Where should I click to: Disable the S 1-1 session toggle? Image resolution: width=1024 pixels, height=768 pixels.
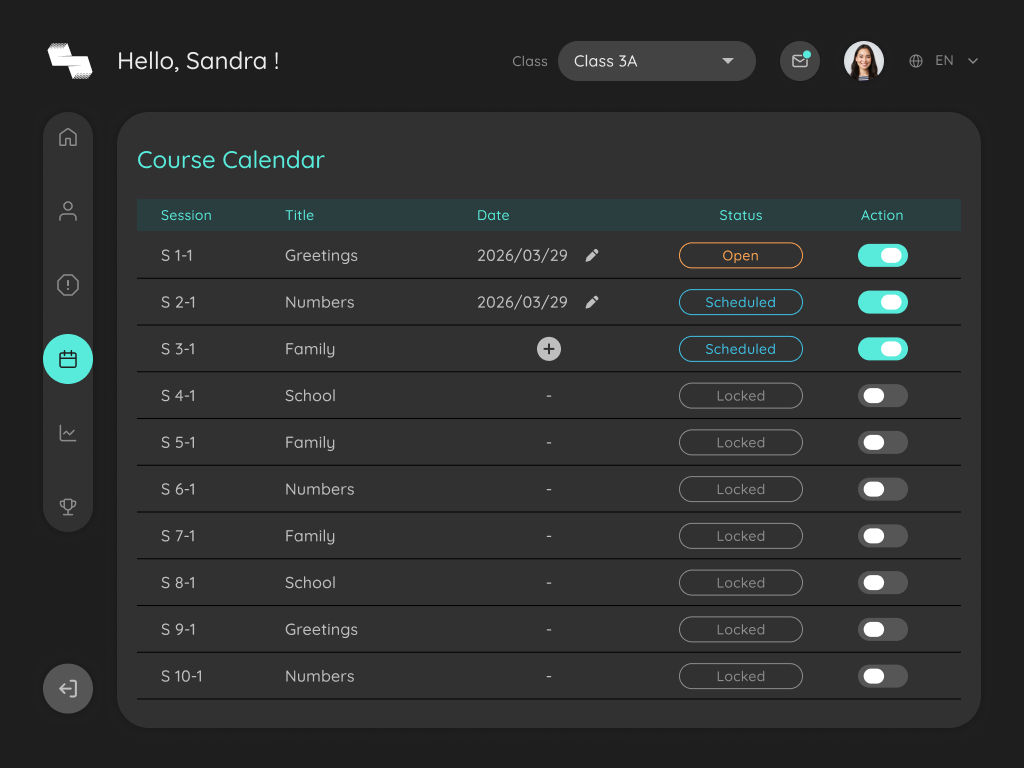[883, 255]
